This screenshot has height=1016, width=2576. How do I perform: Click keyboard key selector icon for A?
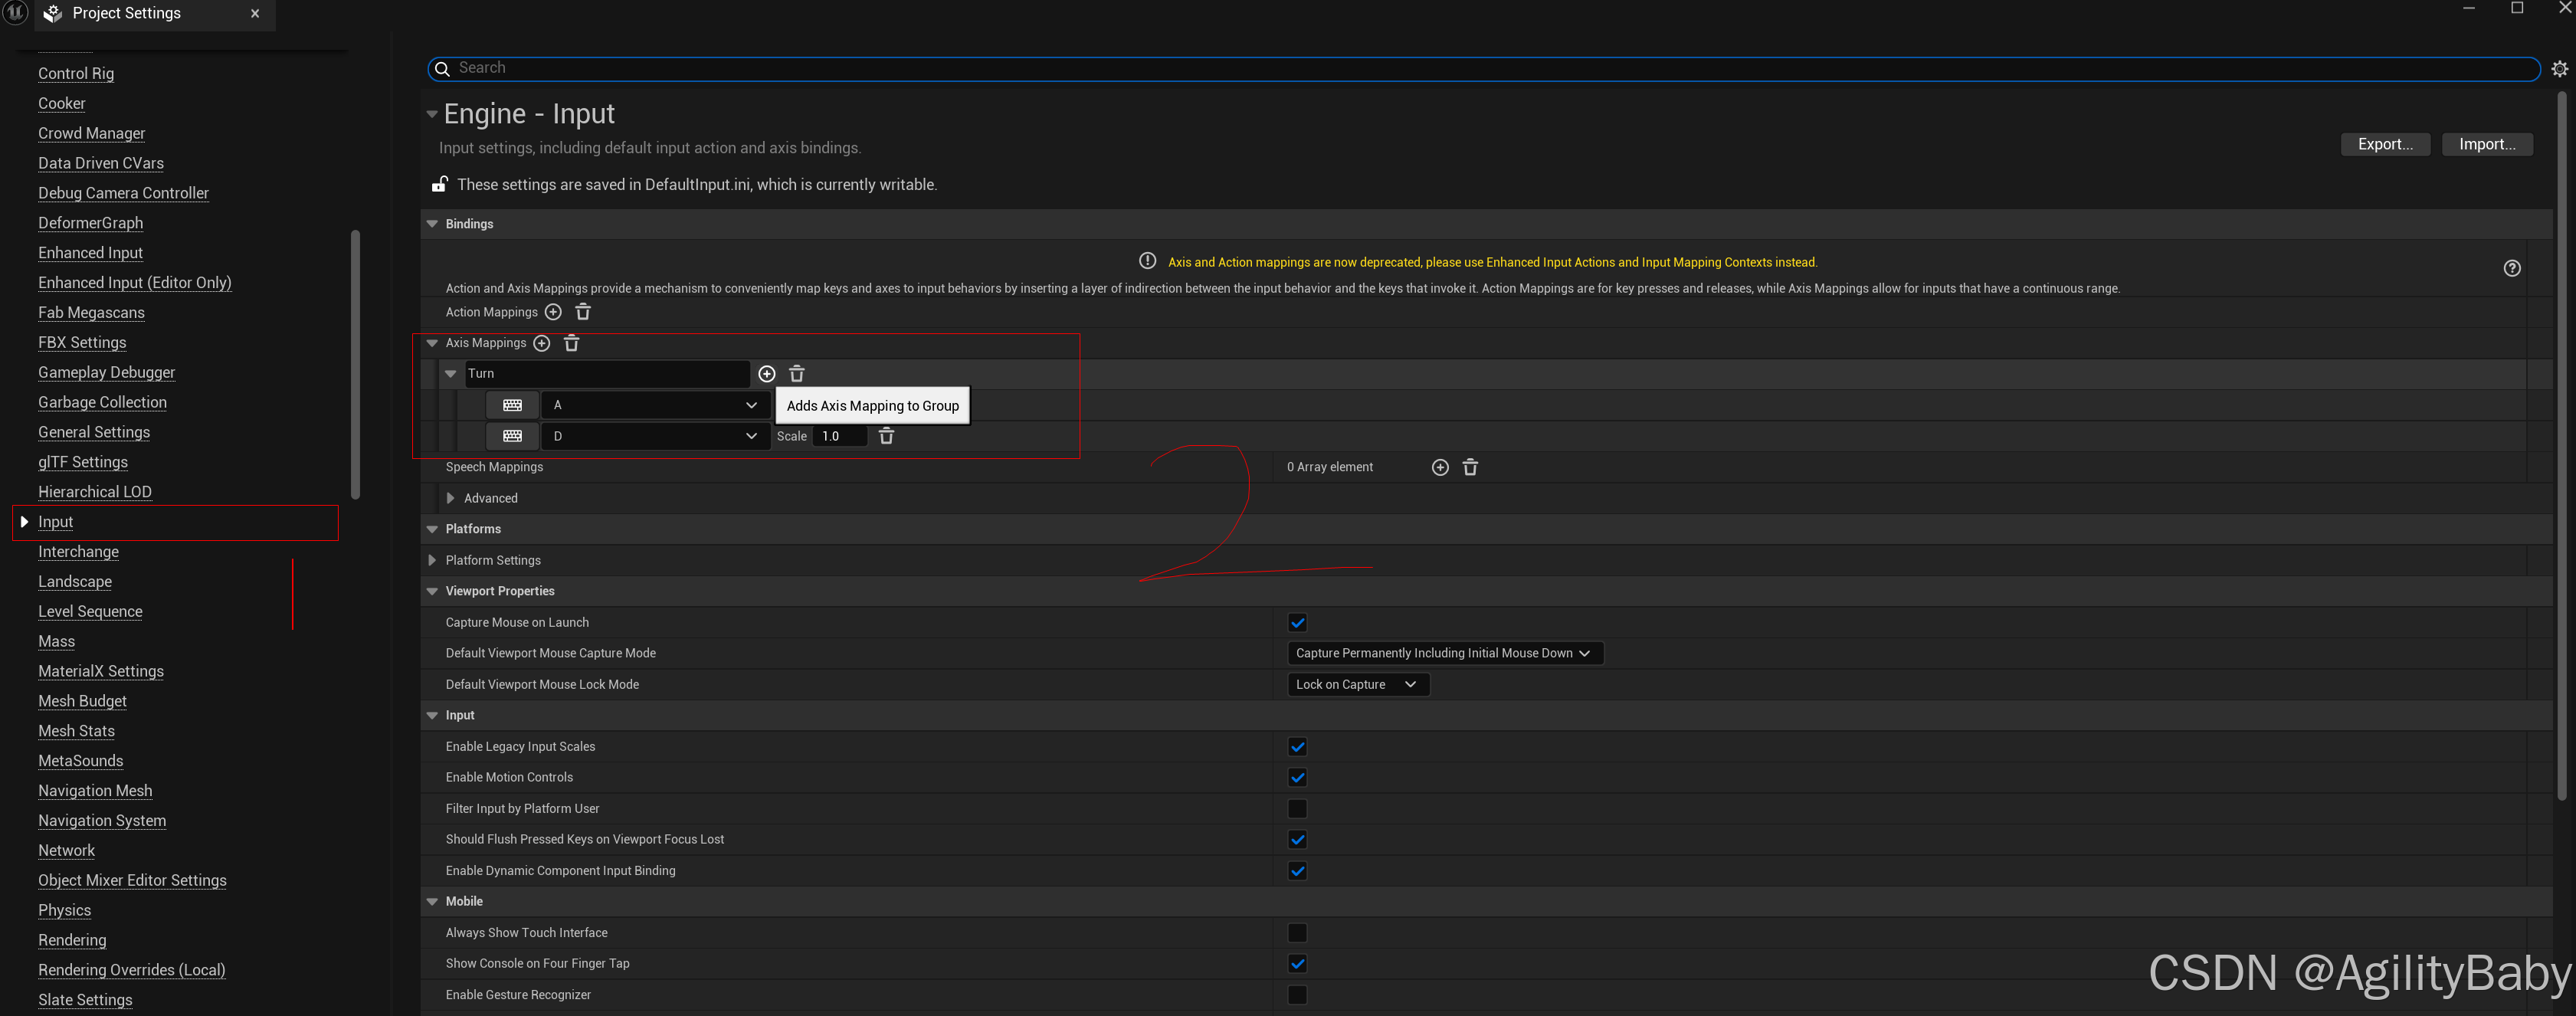coord(512,405)
